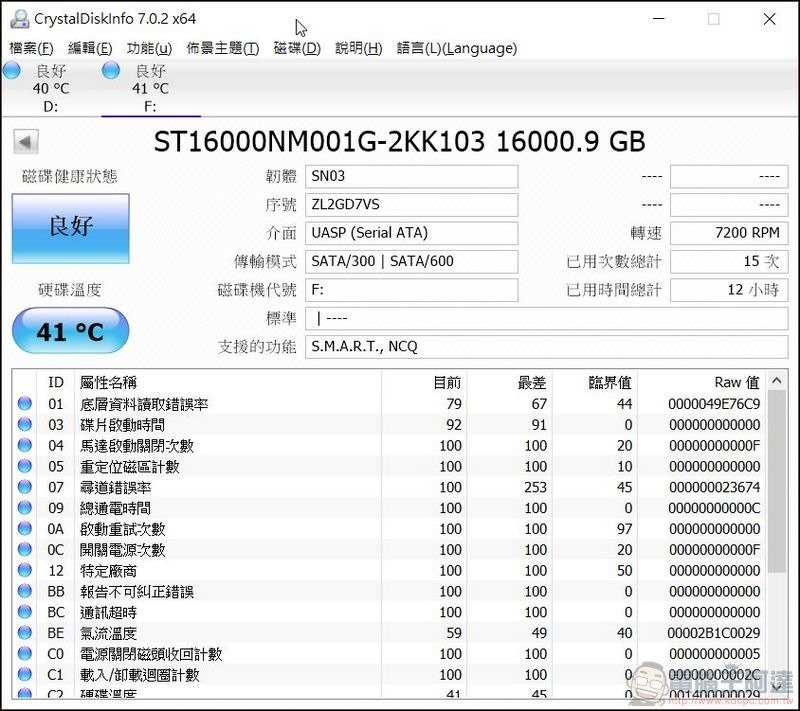
Task: Open the 磁碟(D) menu
Action: coord(297,48)
